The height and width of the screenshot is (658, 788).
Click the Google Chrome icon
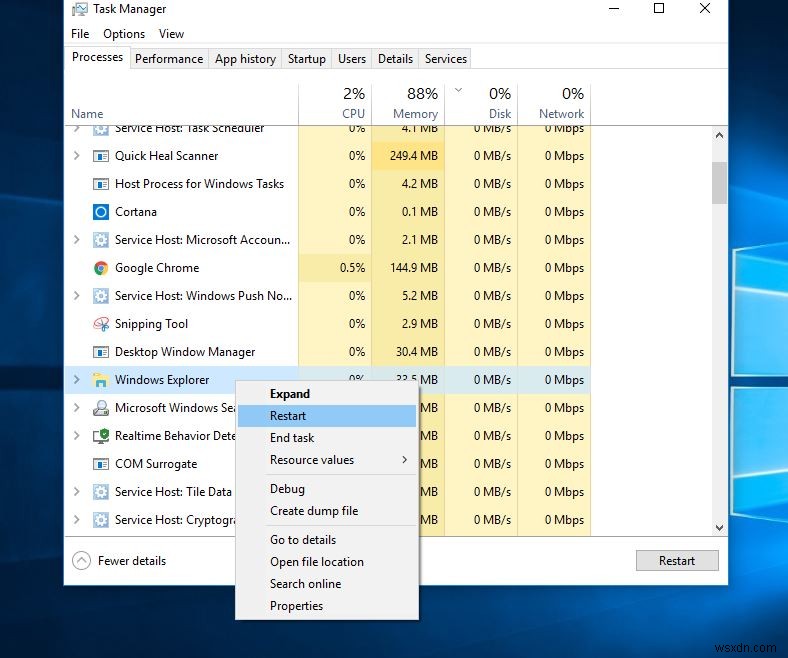[101, 268]
